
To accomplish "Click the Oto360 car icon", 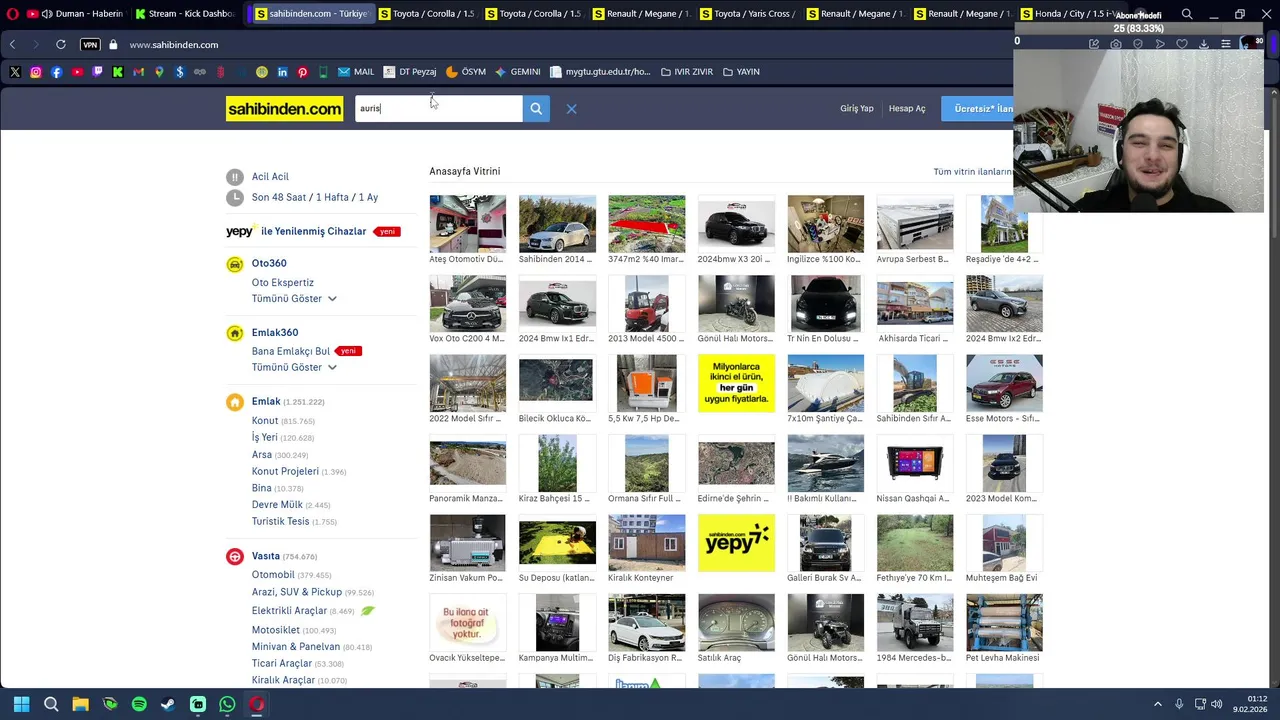I will [x=235, y=264].
